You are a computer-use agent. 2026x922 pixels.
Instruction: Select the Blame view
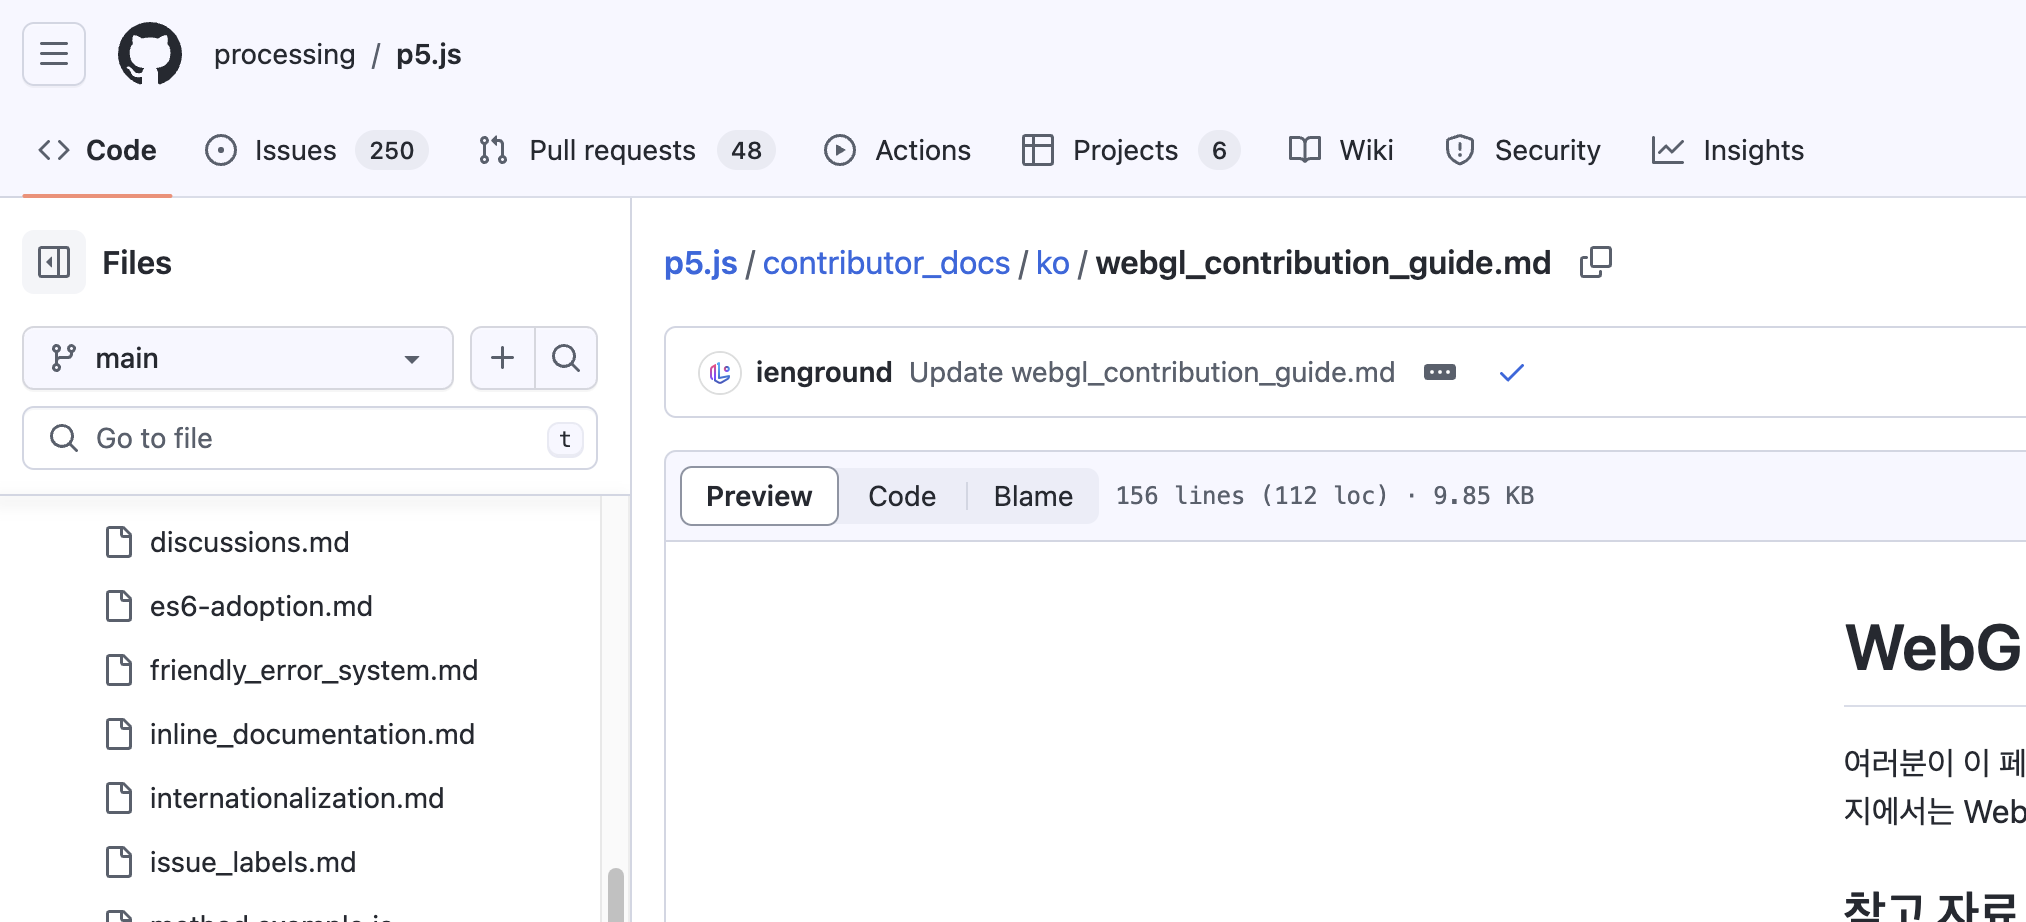[1033, 496]
